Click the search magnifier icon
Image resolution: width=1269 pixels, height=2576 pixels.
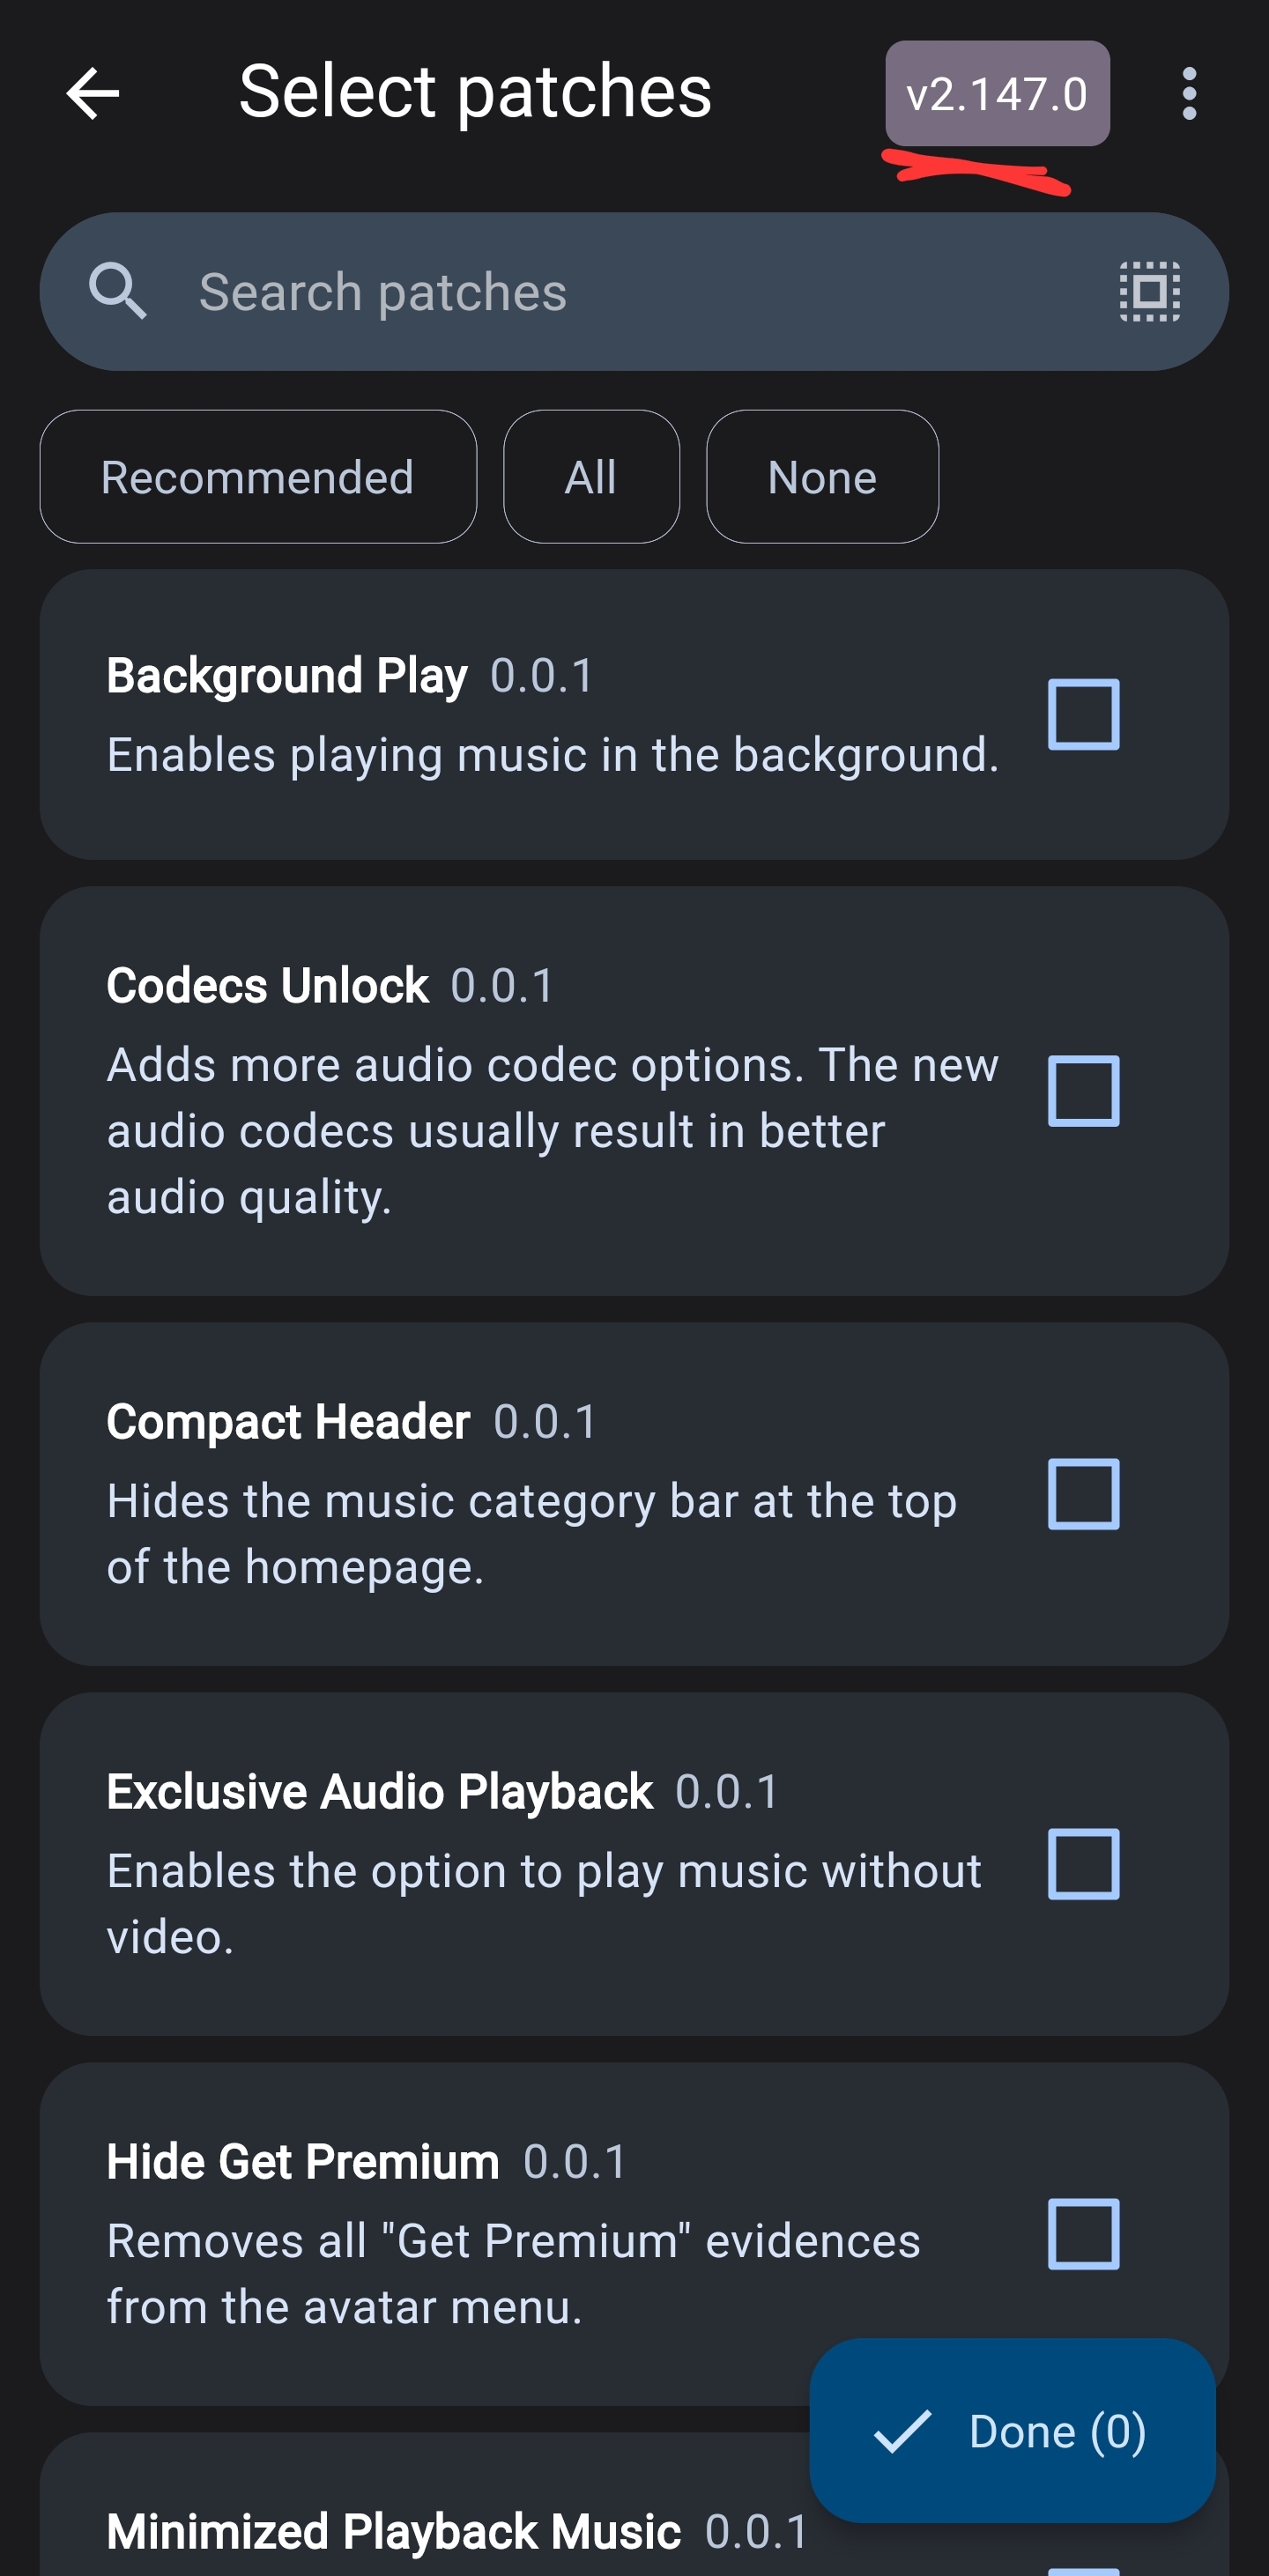point(120,291)
